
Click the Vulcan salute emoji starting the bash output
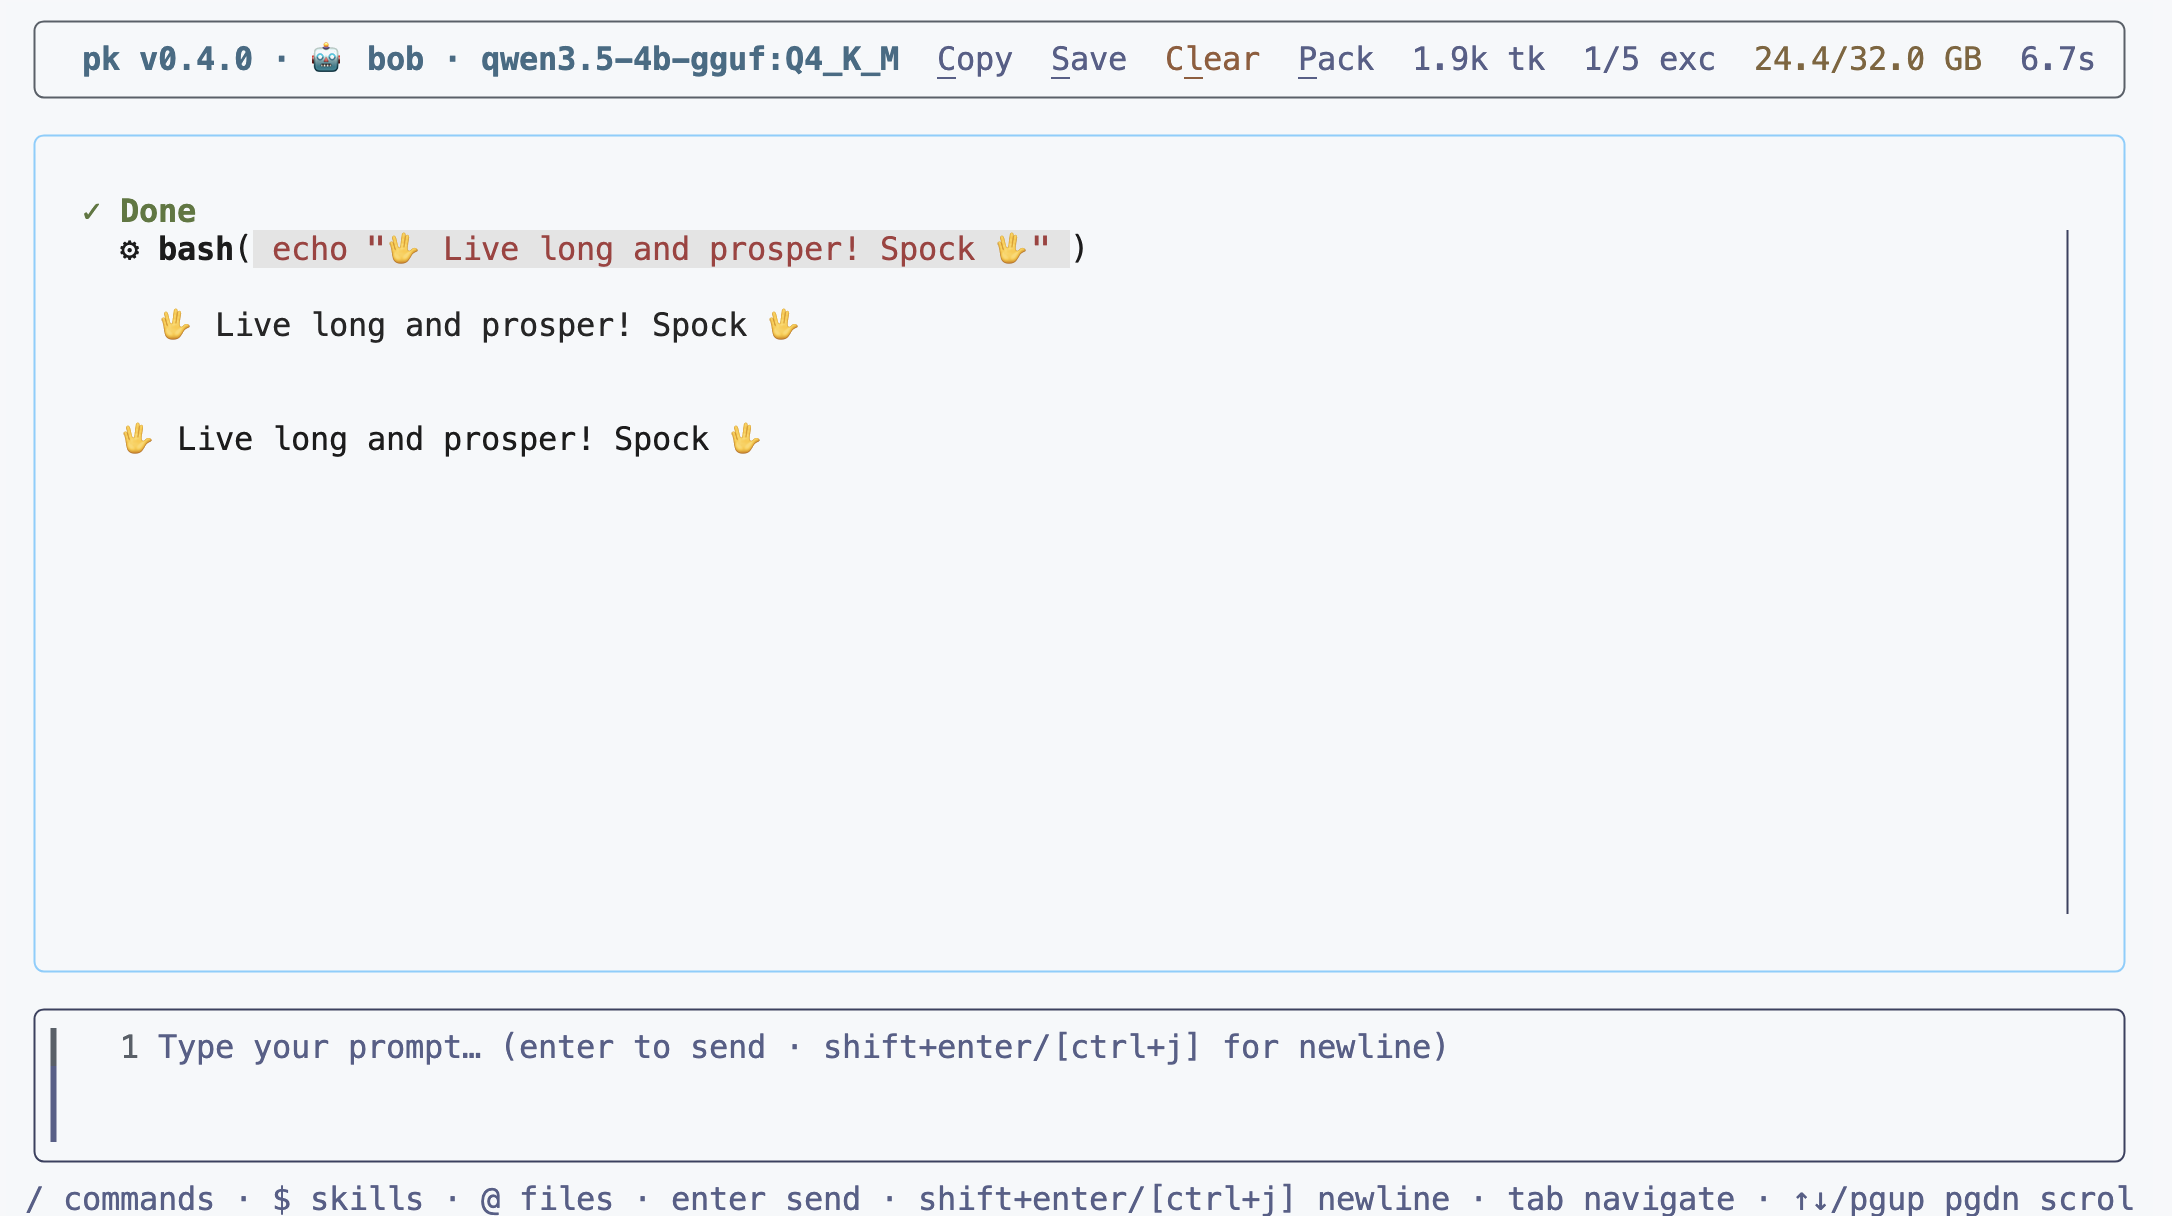[x=175, y=325]
